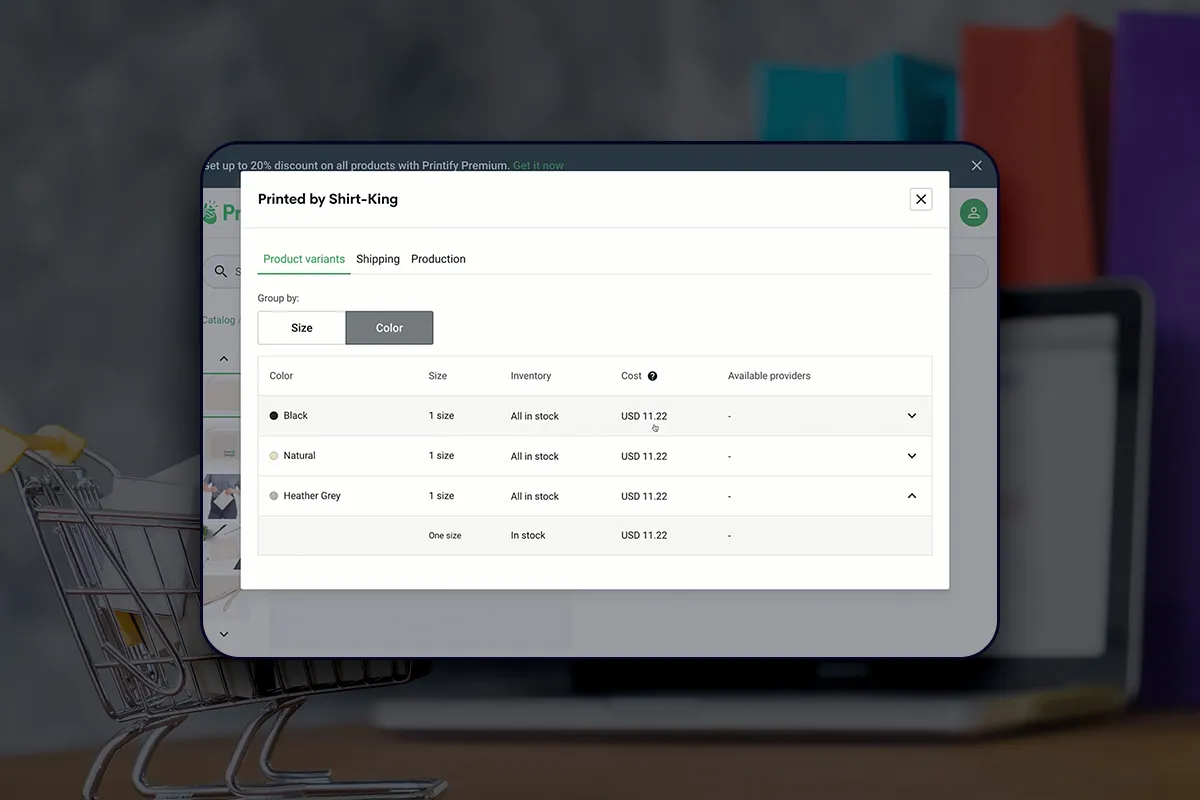Collapse the up chevron behind dialog
Screen dimensions: 1200x800
(x=223, y=359)
